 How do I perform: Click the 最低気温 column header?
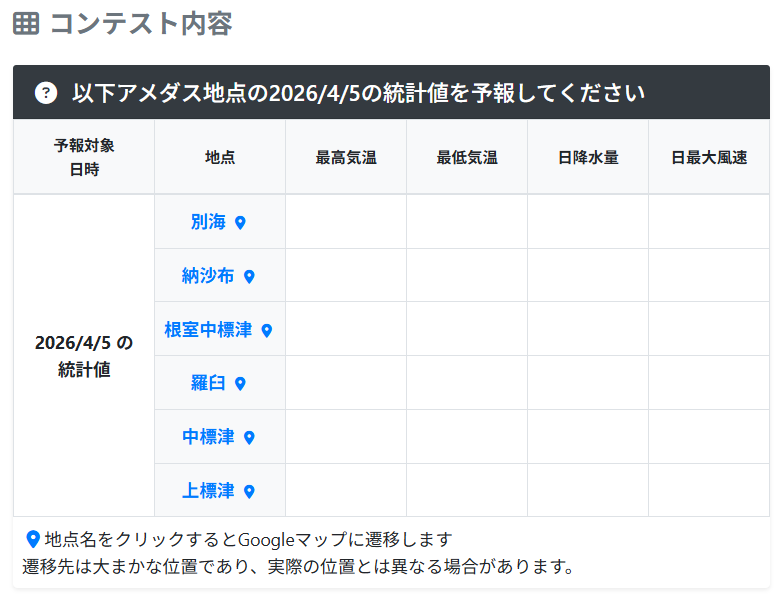(x=467, y=157)
